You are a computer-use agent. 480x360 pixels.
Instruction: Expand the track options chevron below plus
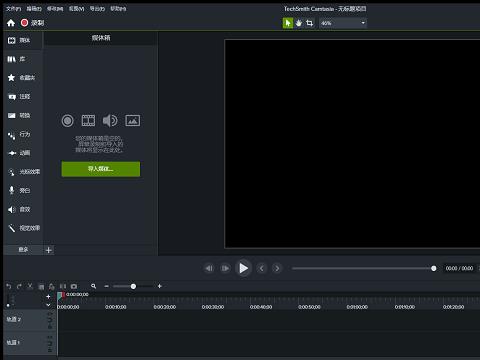pos(48,305)
